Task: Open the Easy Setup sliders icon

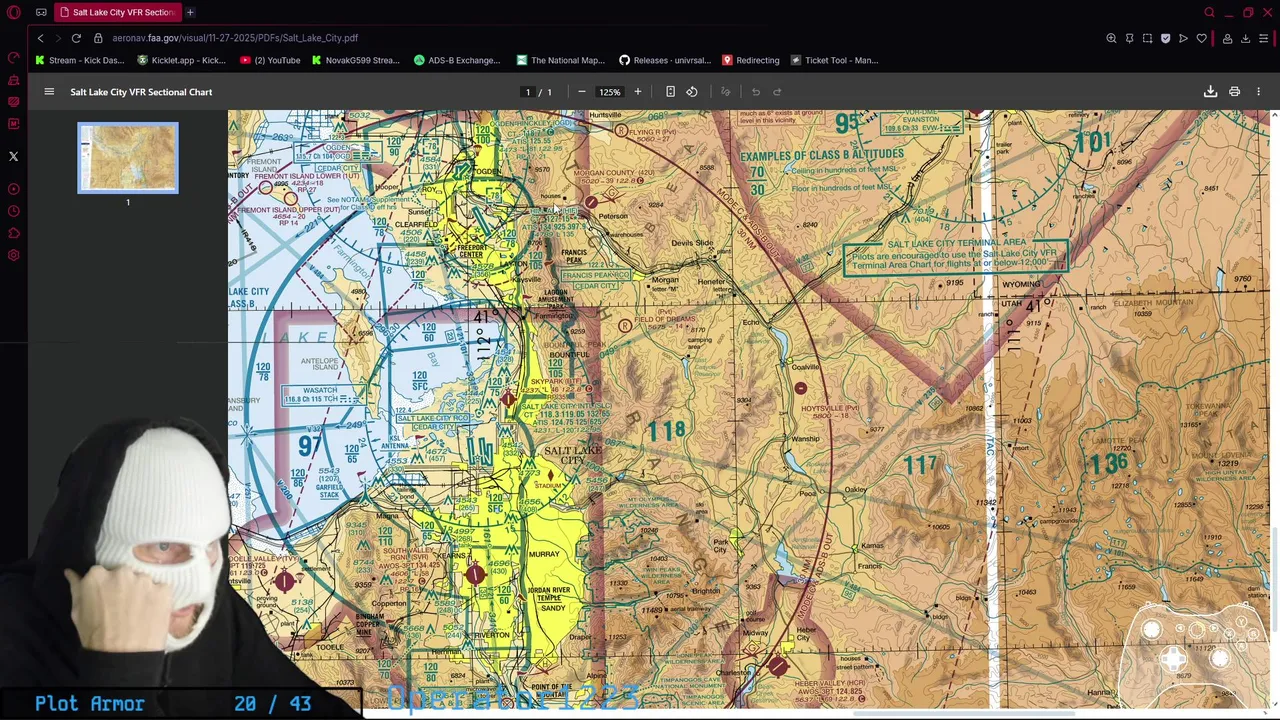Action: (x=1264, y=38)
